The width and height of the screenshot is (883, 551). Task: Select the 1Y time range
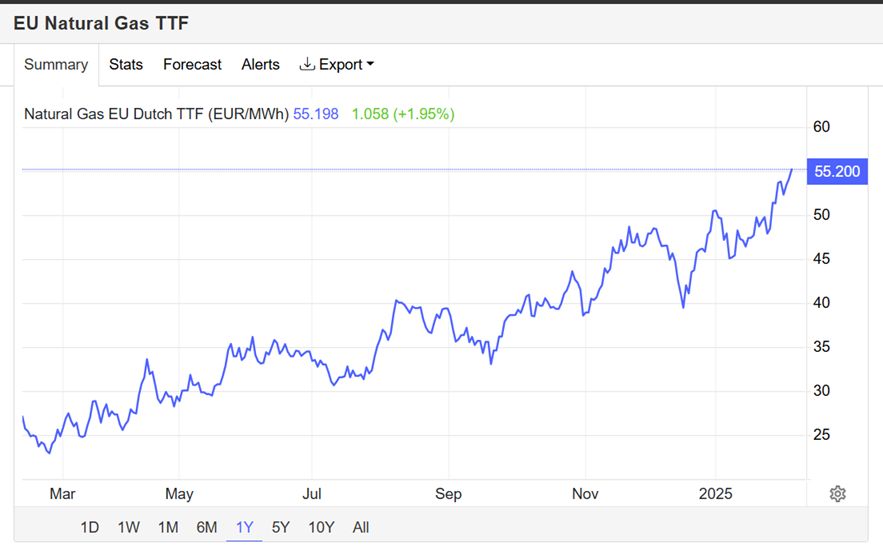[x=244, y=527]
